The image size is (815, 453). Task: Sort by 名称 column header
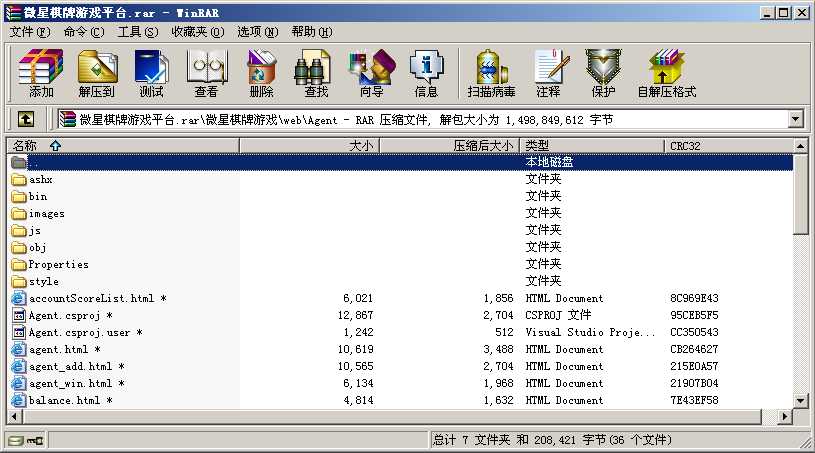click(123, 146)
